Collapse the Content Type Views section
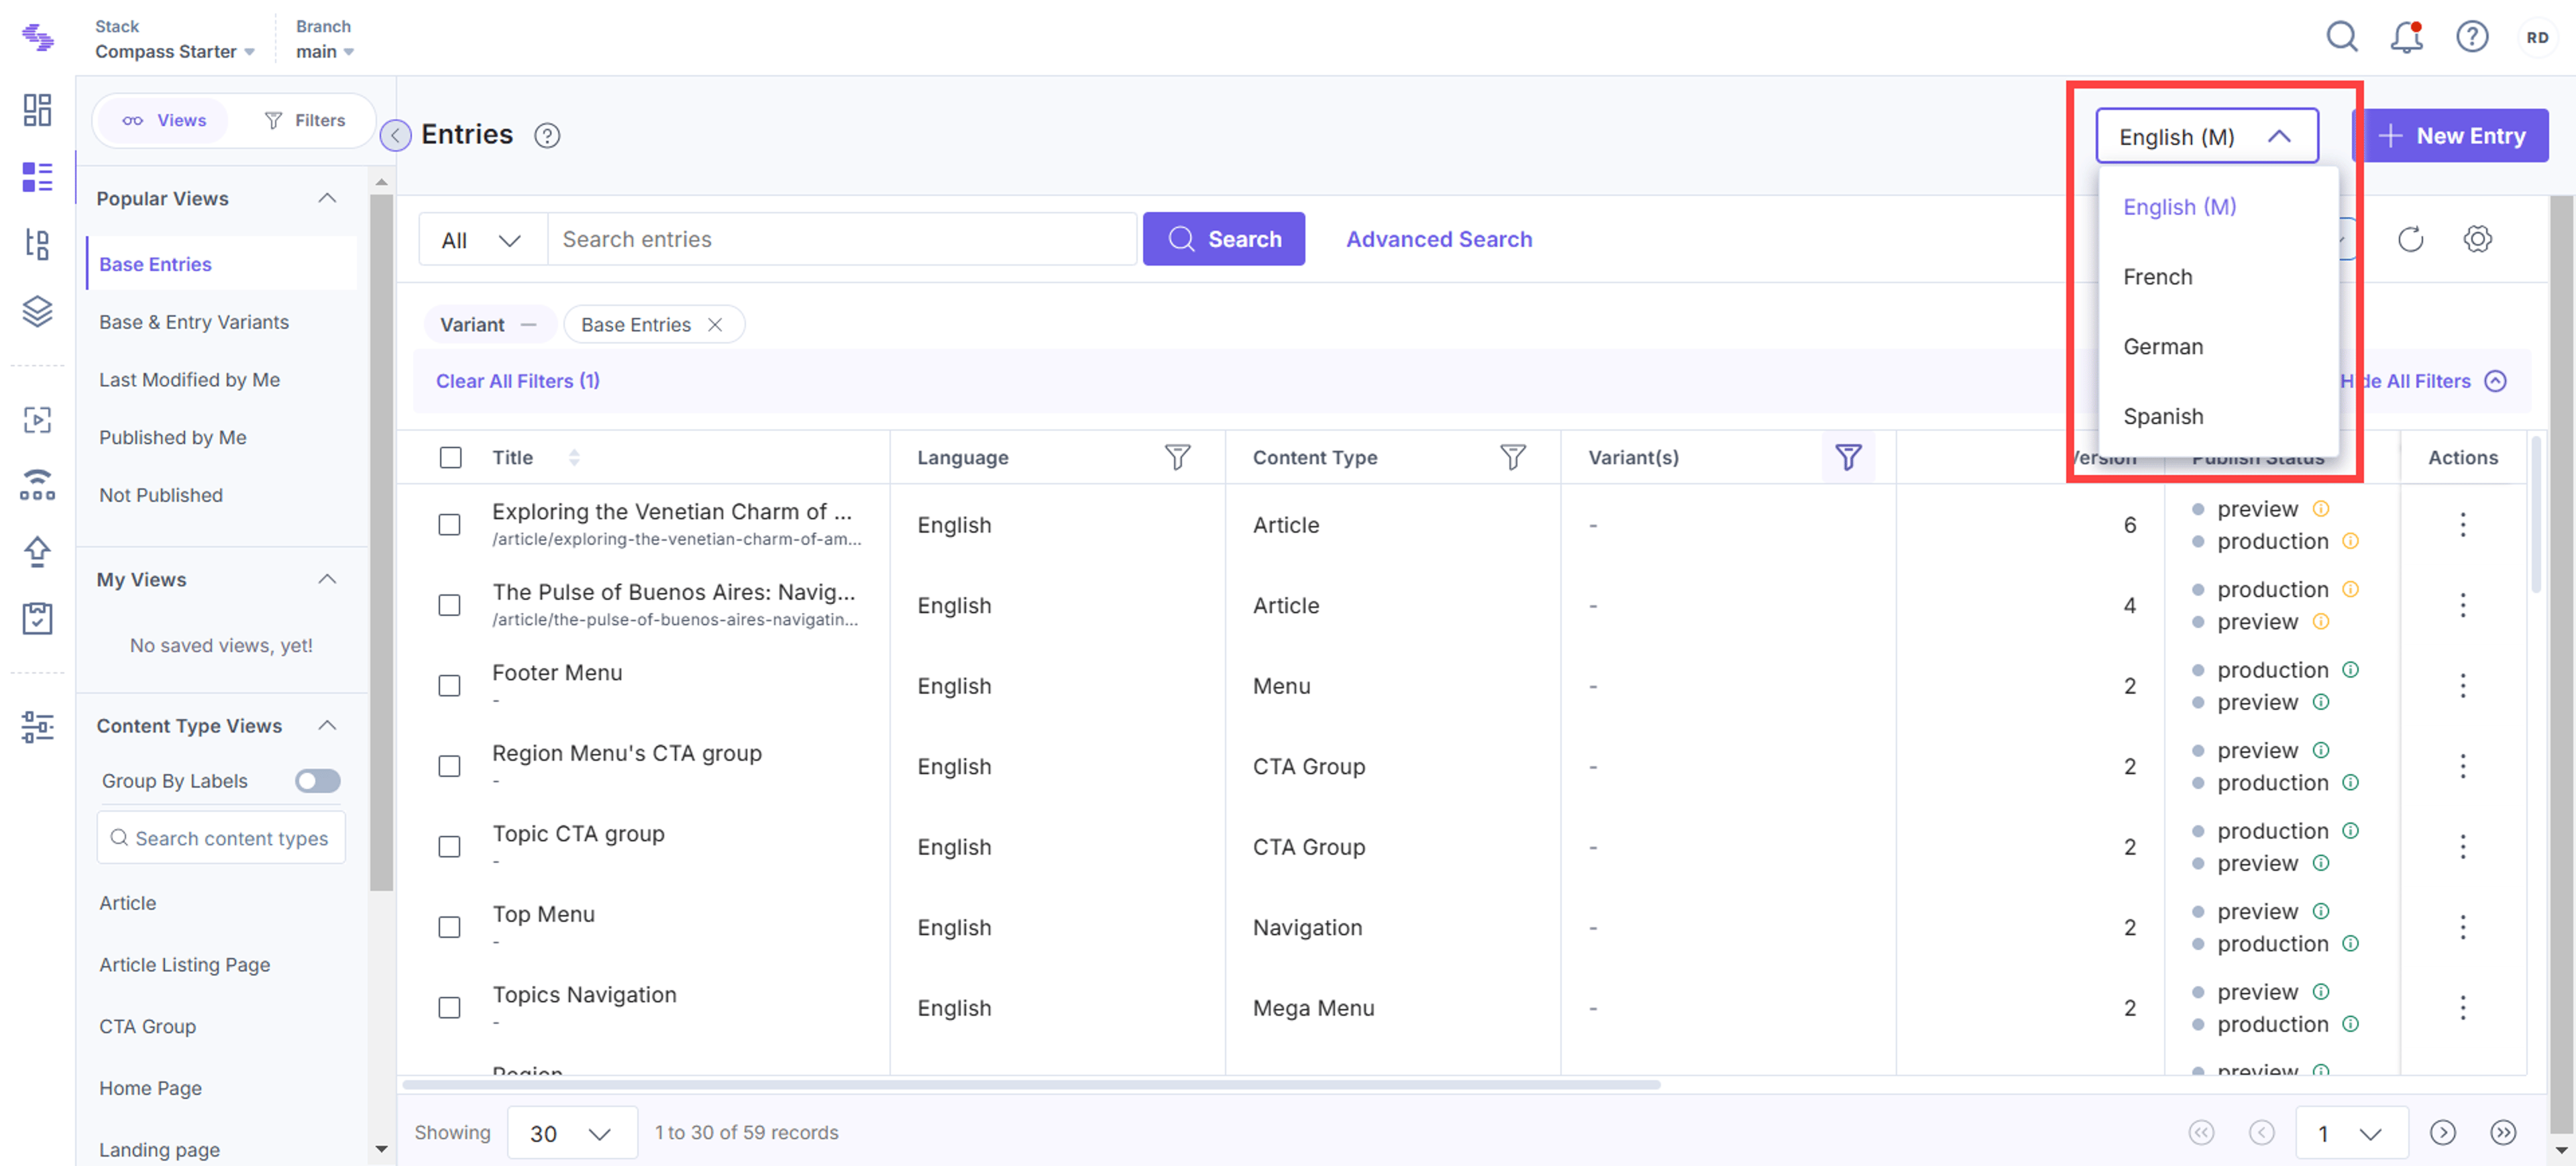 tap(327, 725)
